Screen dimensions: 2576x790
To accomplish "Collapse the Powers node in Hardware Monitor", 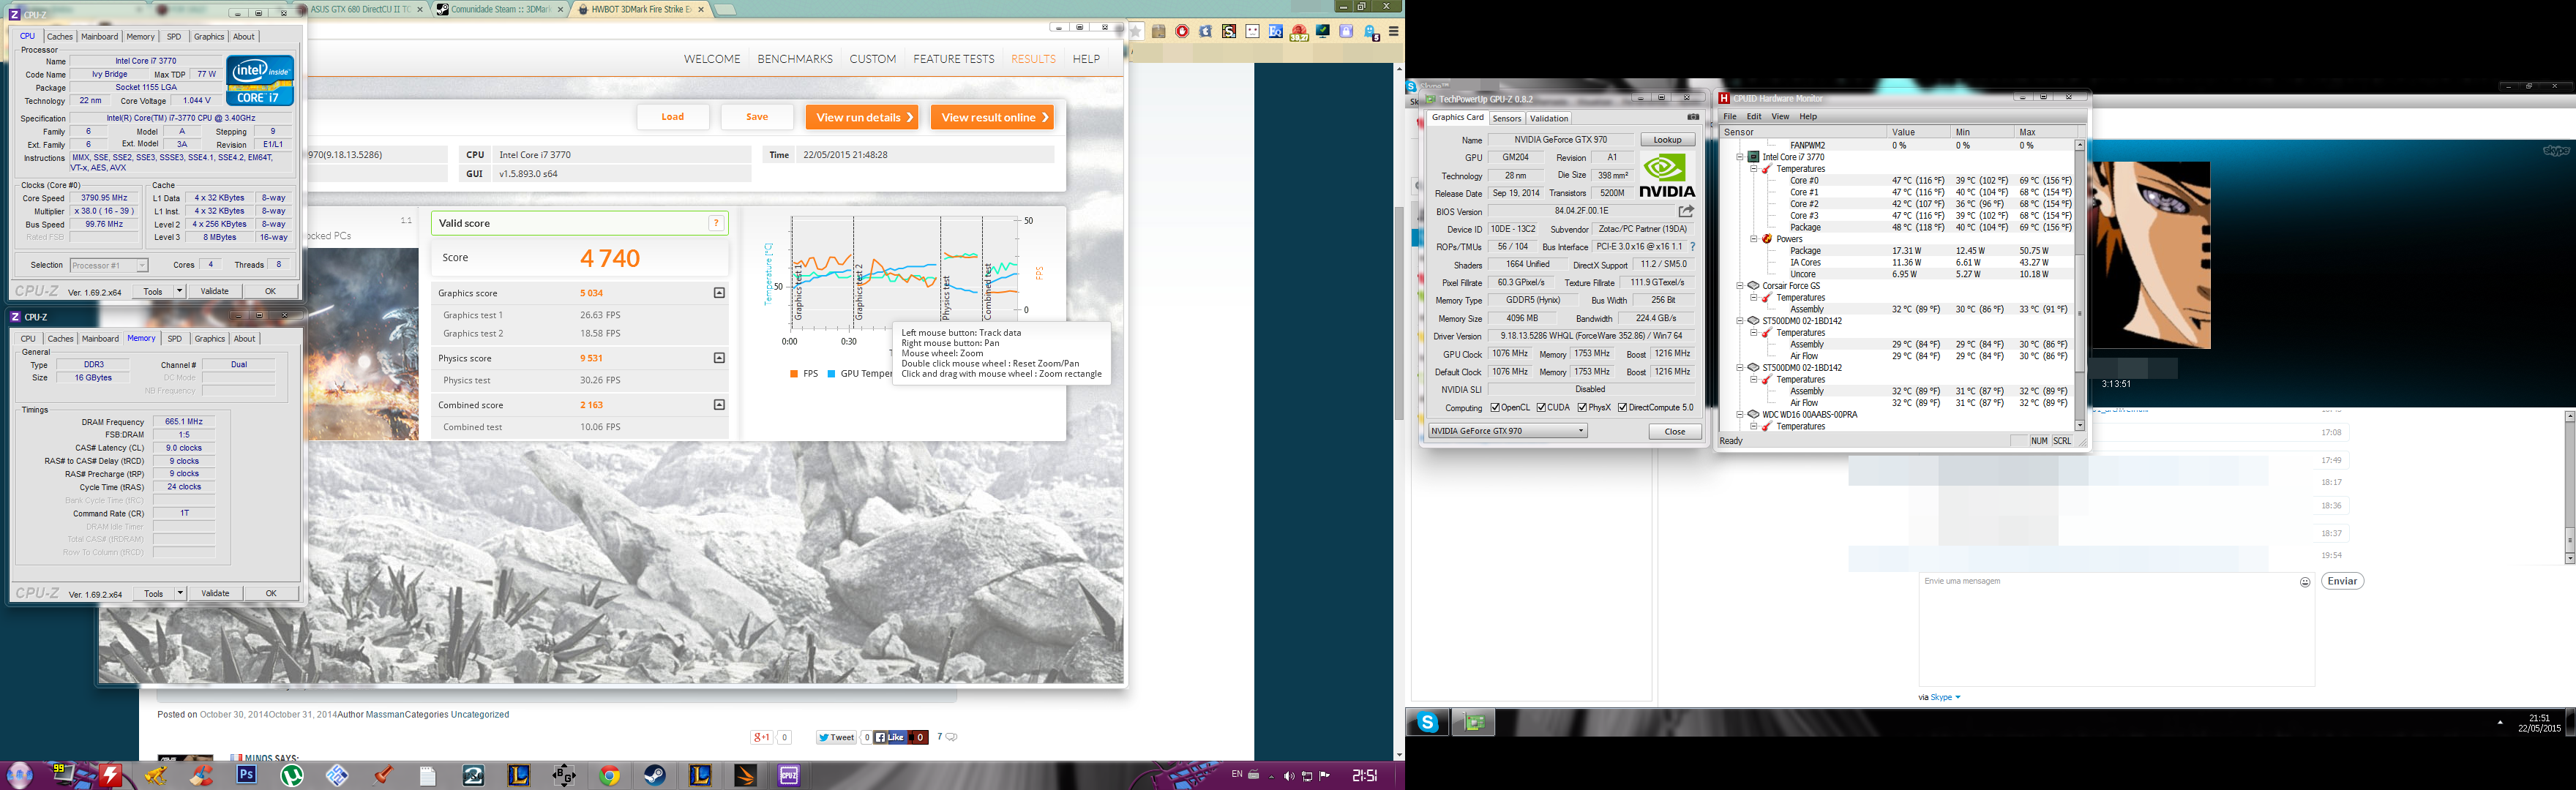I will (1753, 239).
